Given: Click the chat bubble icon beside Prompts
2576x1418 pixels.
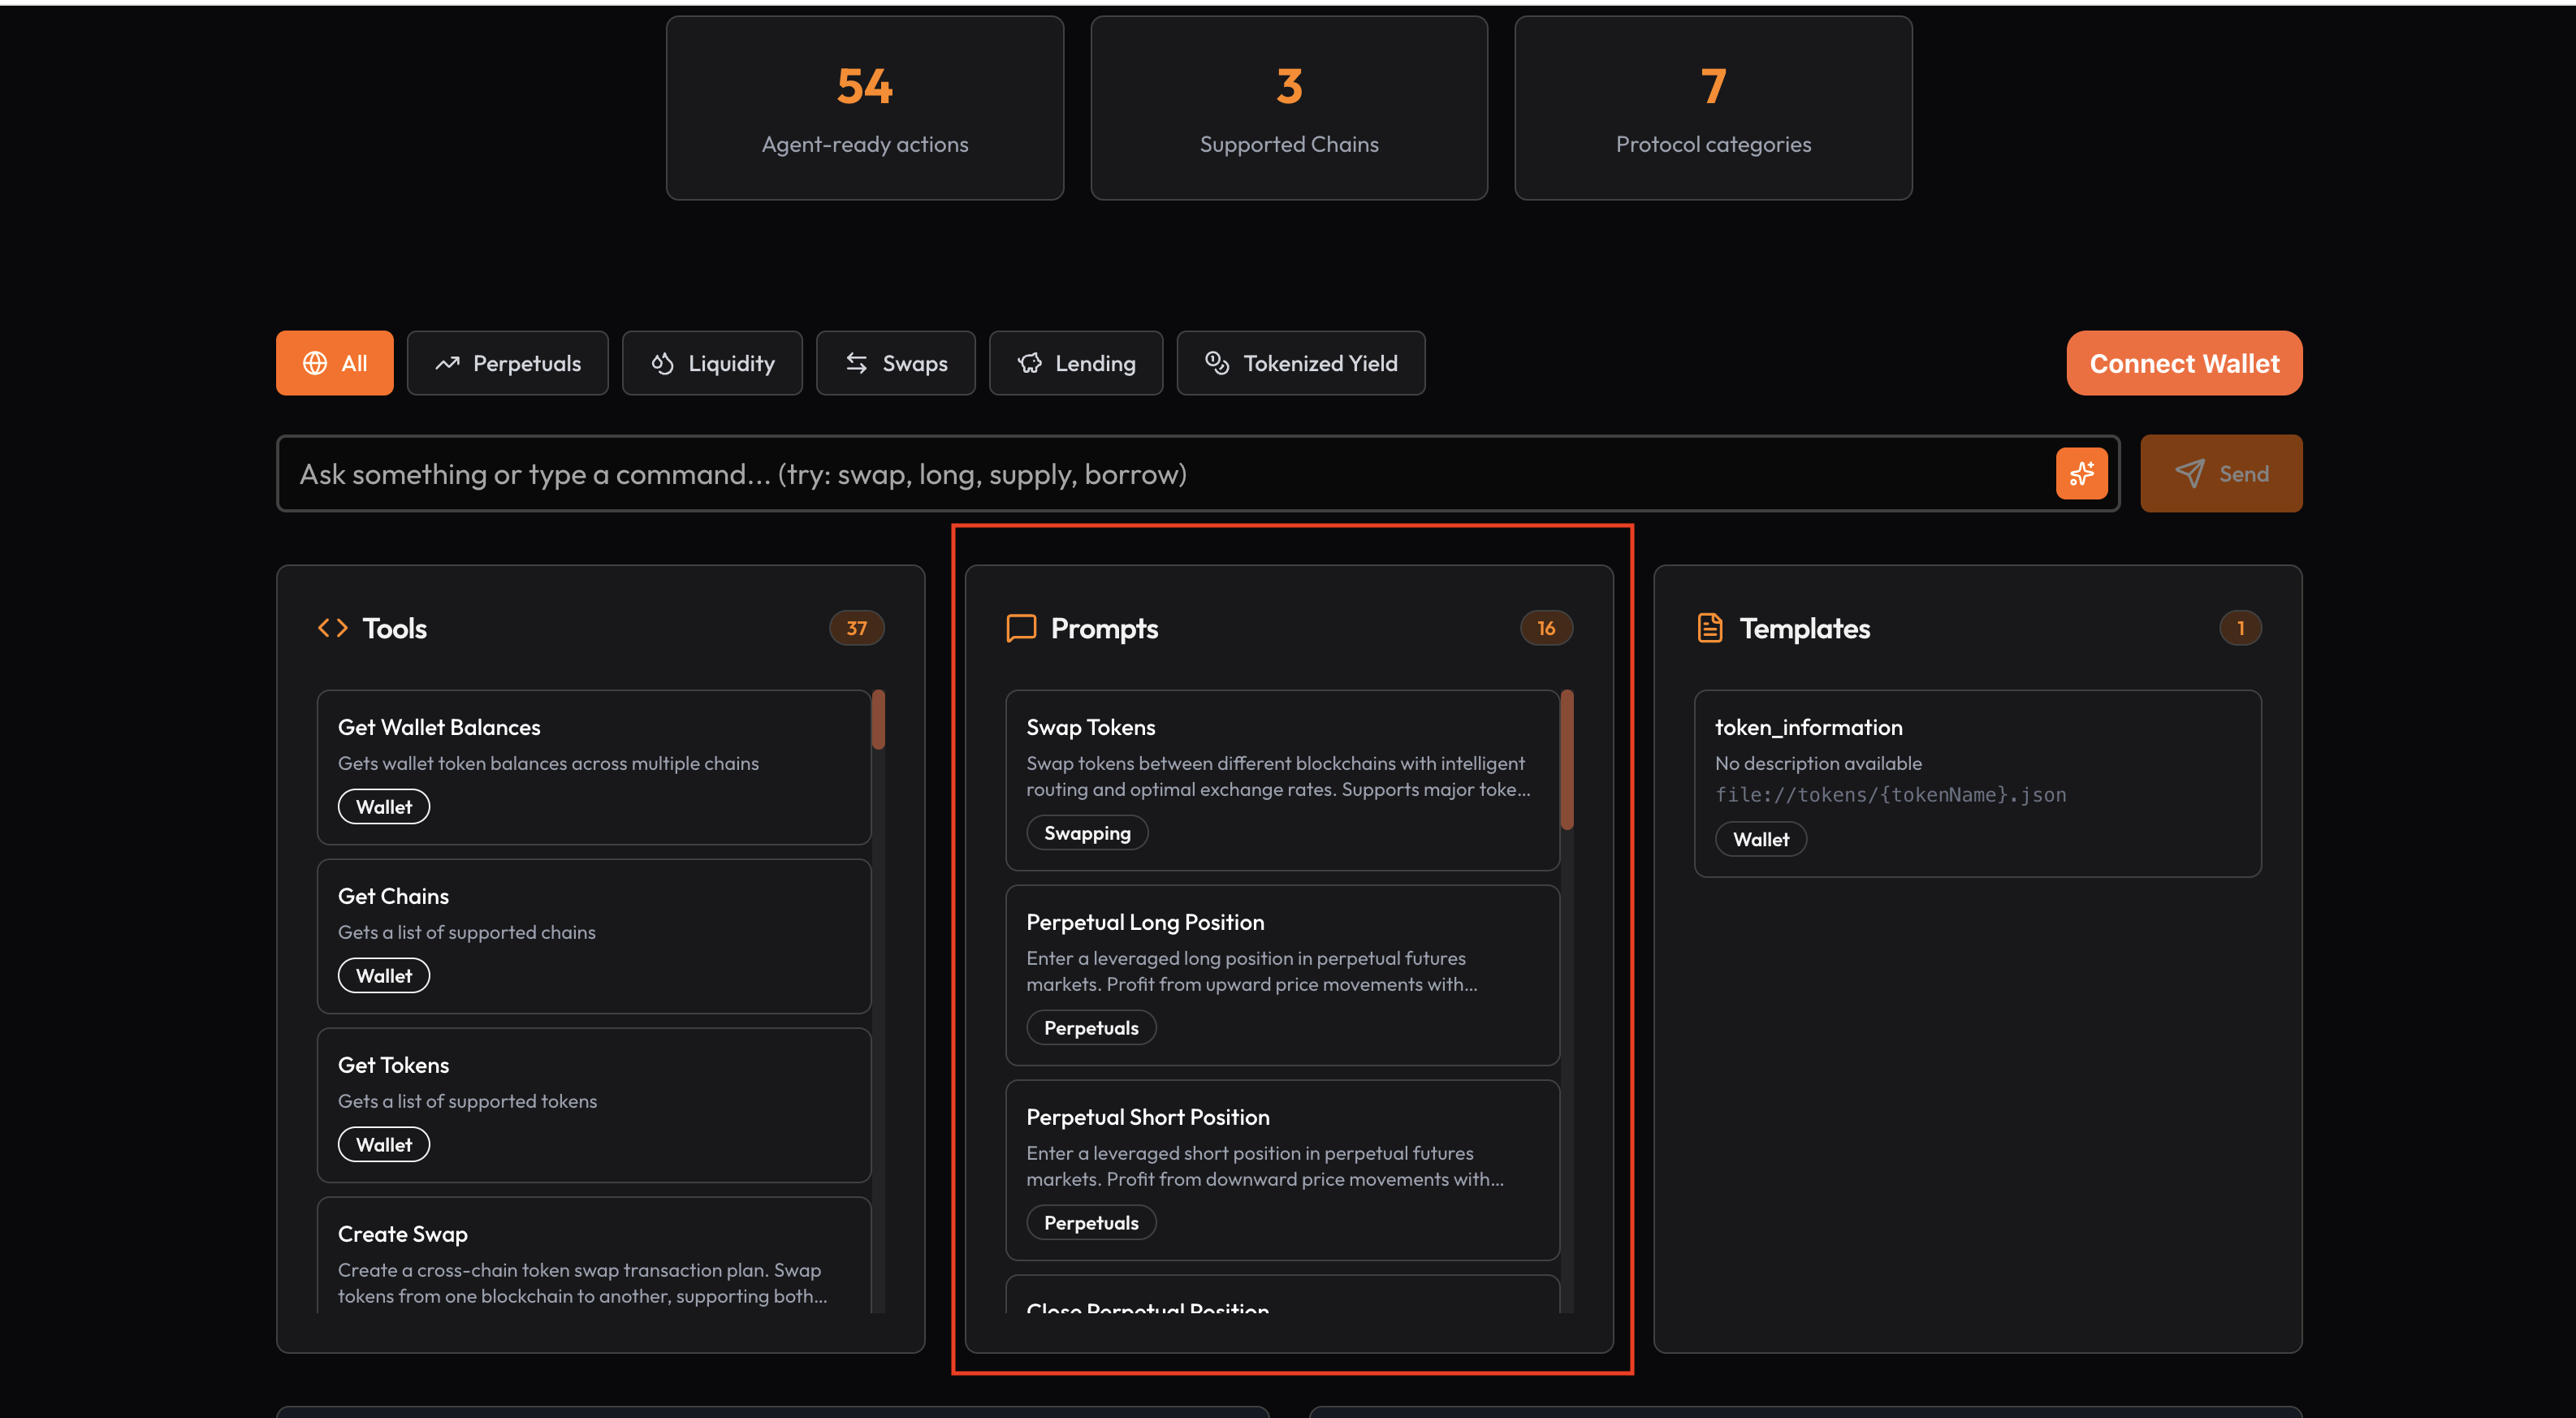Looking at the screenshot, I should [1021, 627].
